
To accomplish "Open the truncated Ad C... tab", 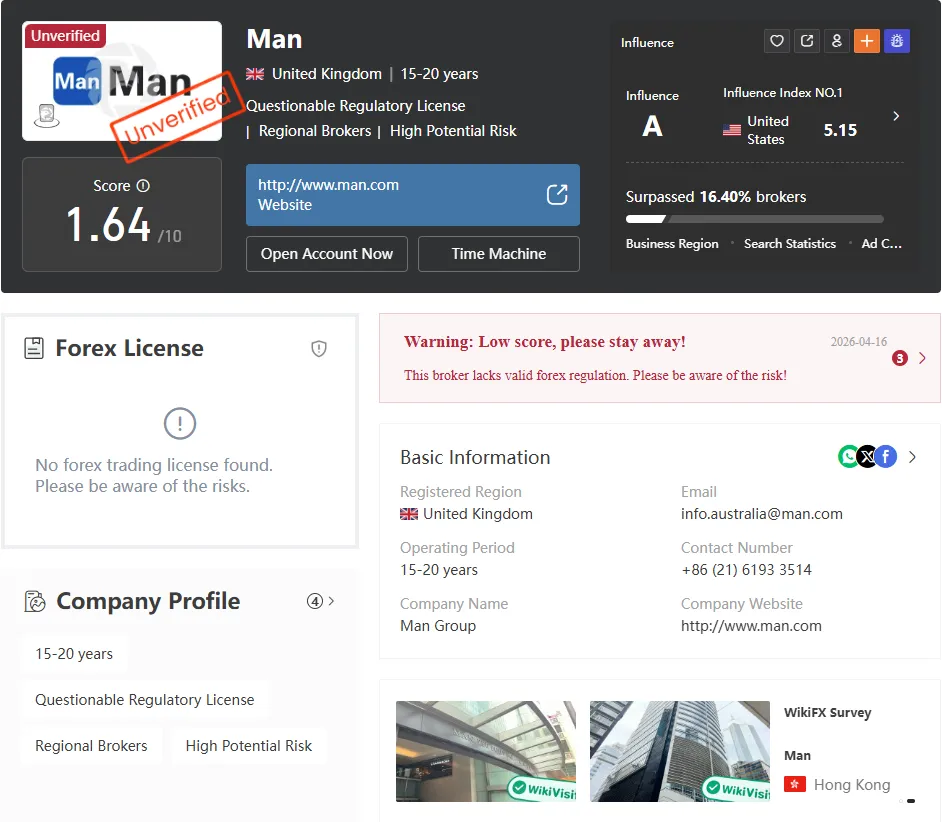I will (x=882, y=243).
